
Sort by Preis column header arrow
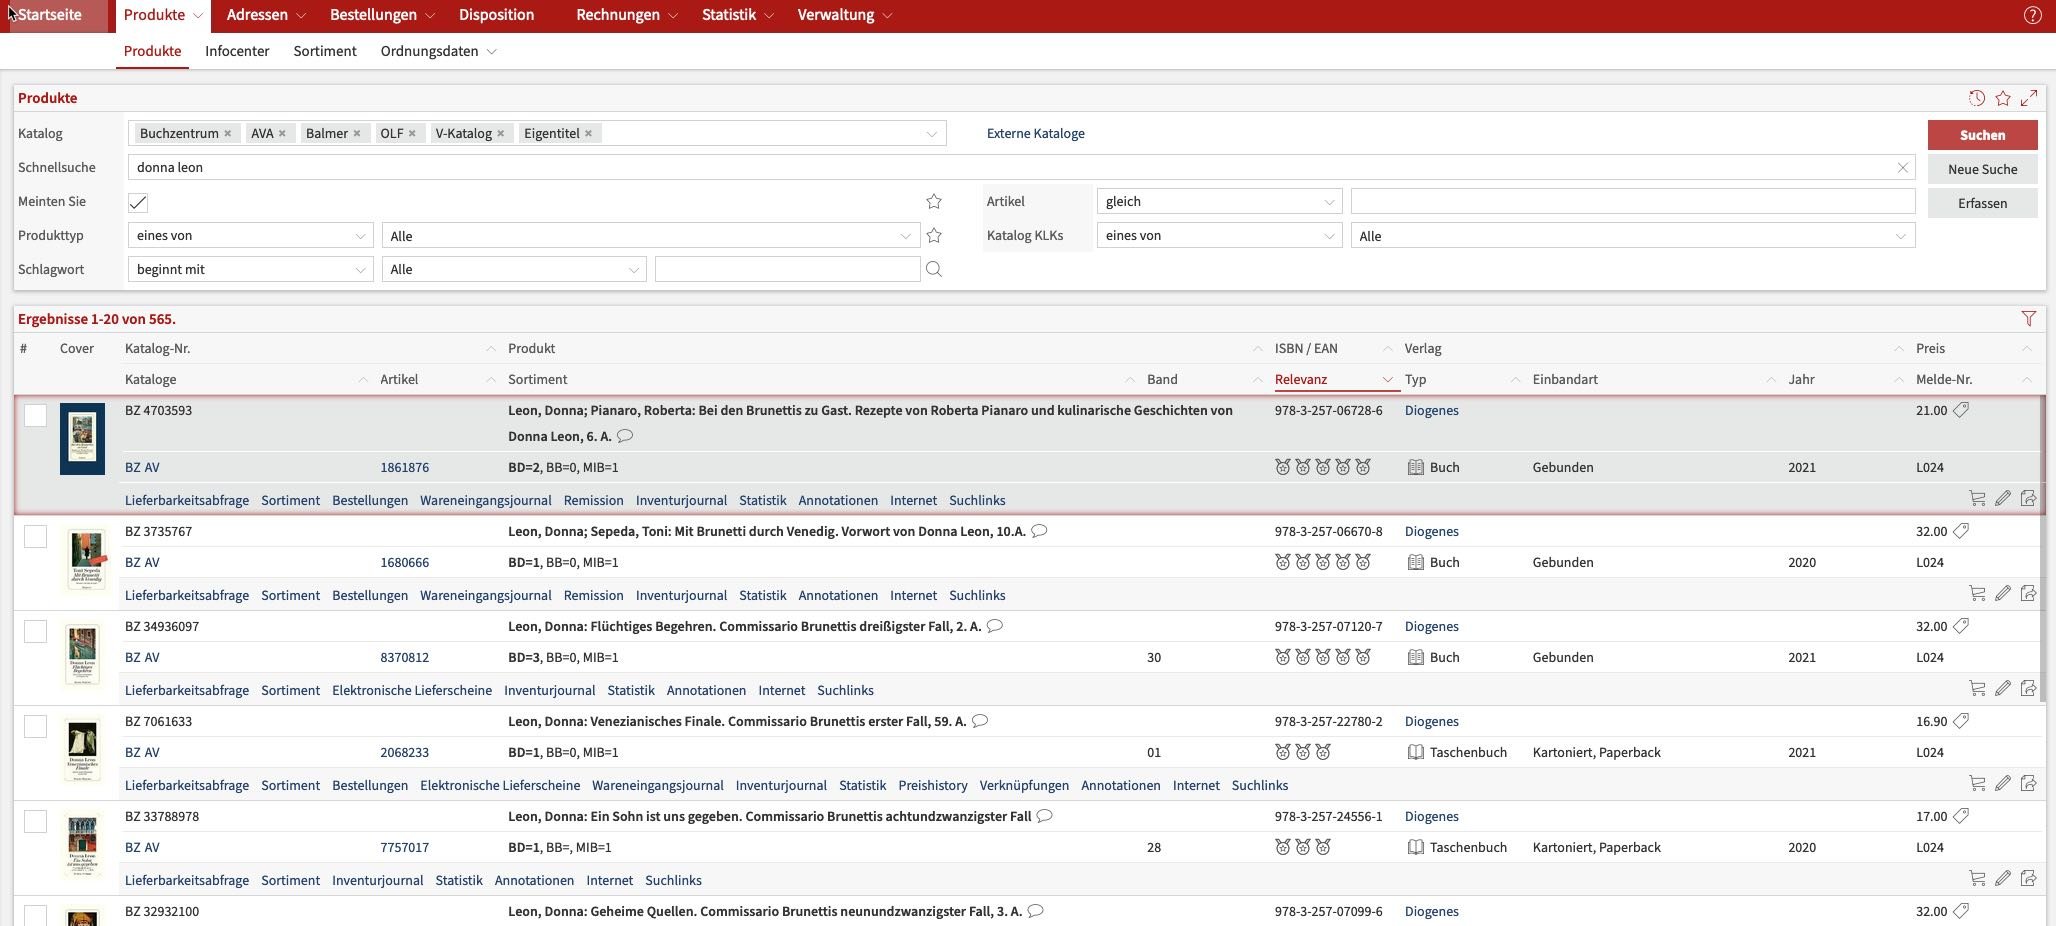point(2027,349)
